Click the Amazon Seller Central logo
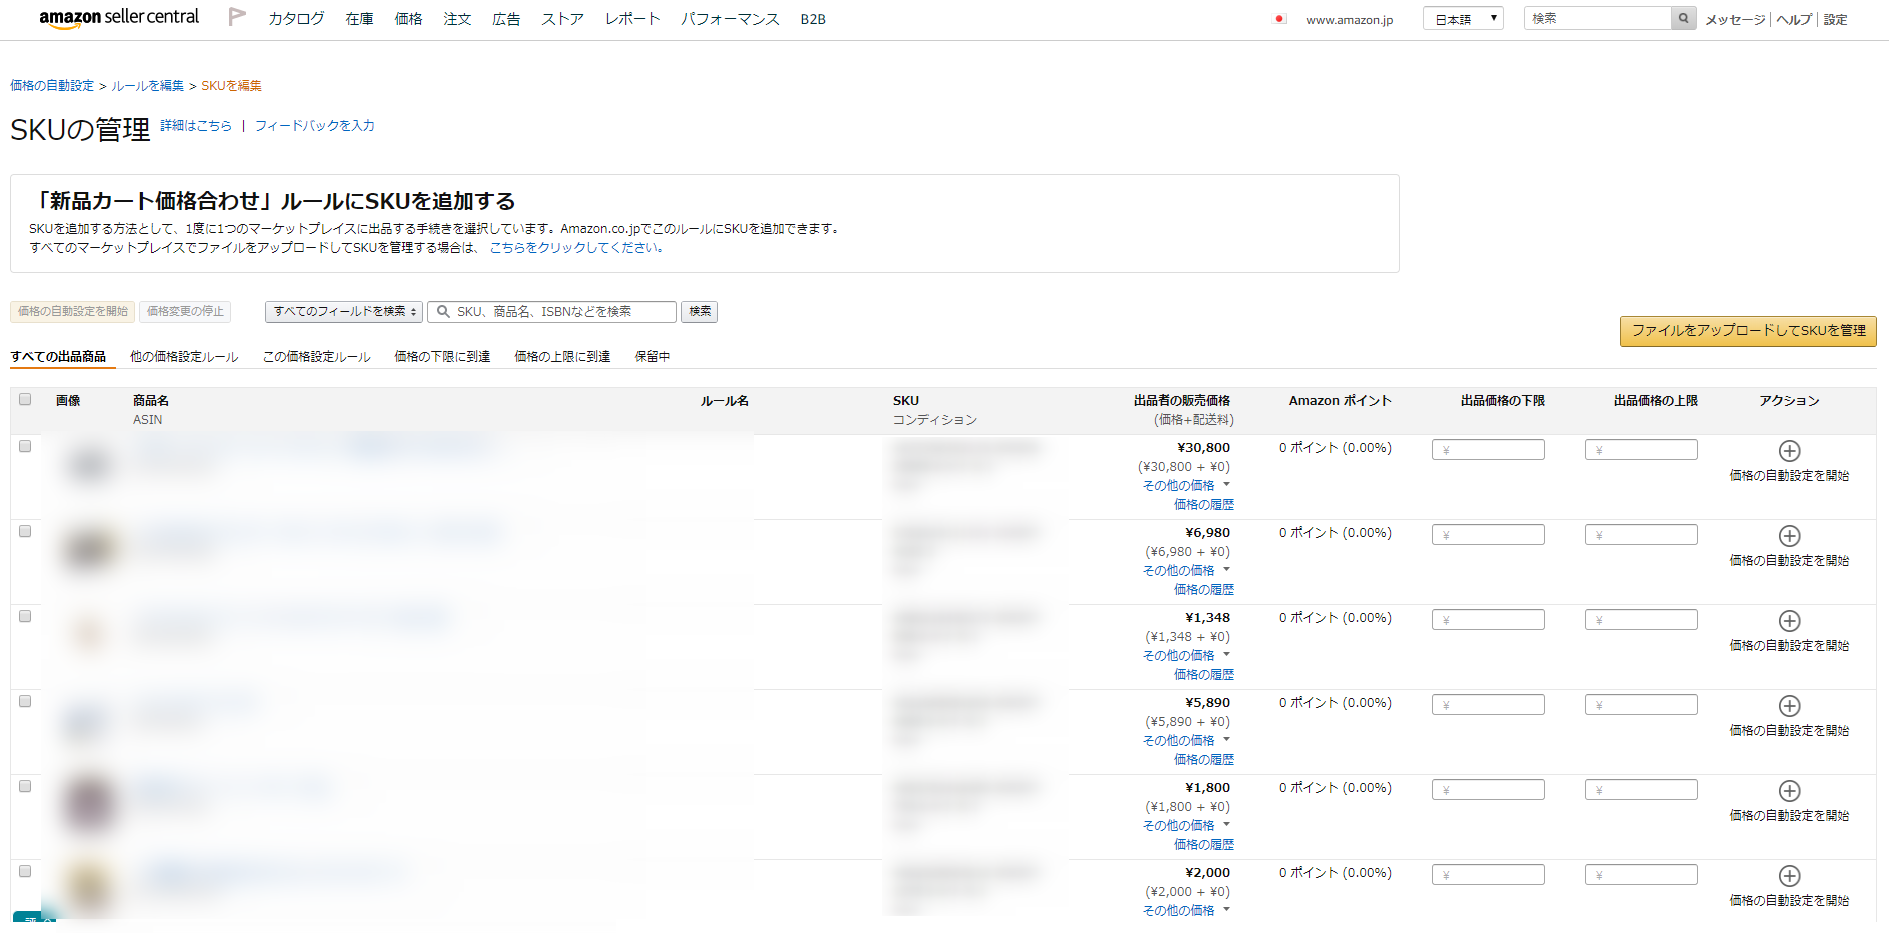This screenshot has width=1889, height=938. point(119,18)
